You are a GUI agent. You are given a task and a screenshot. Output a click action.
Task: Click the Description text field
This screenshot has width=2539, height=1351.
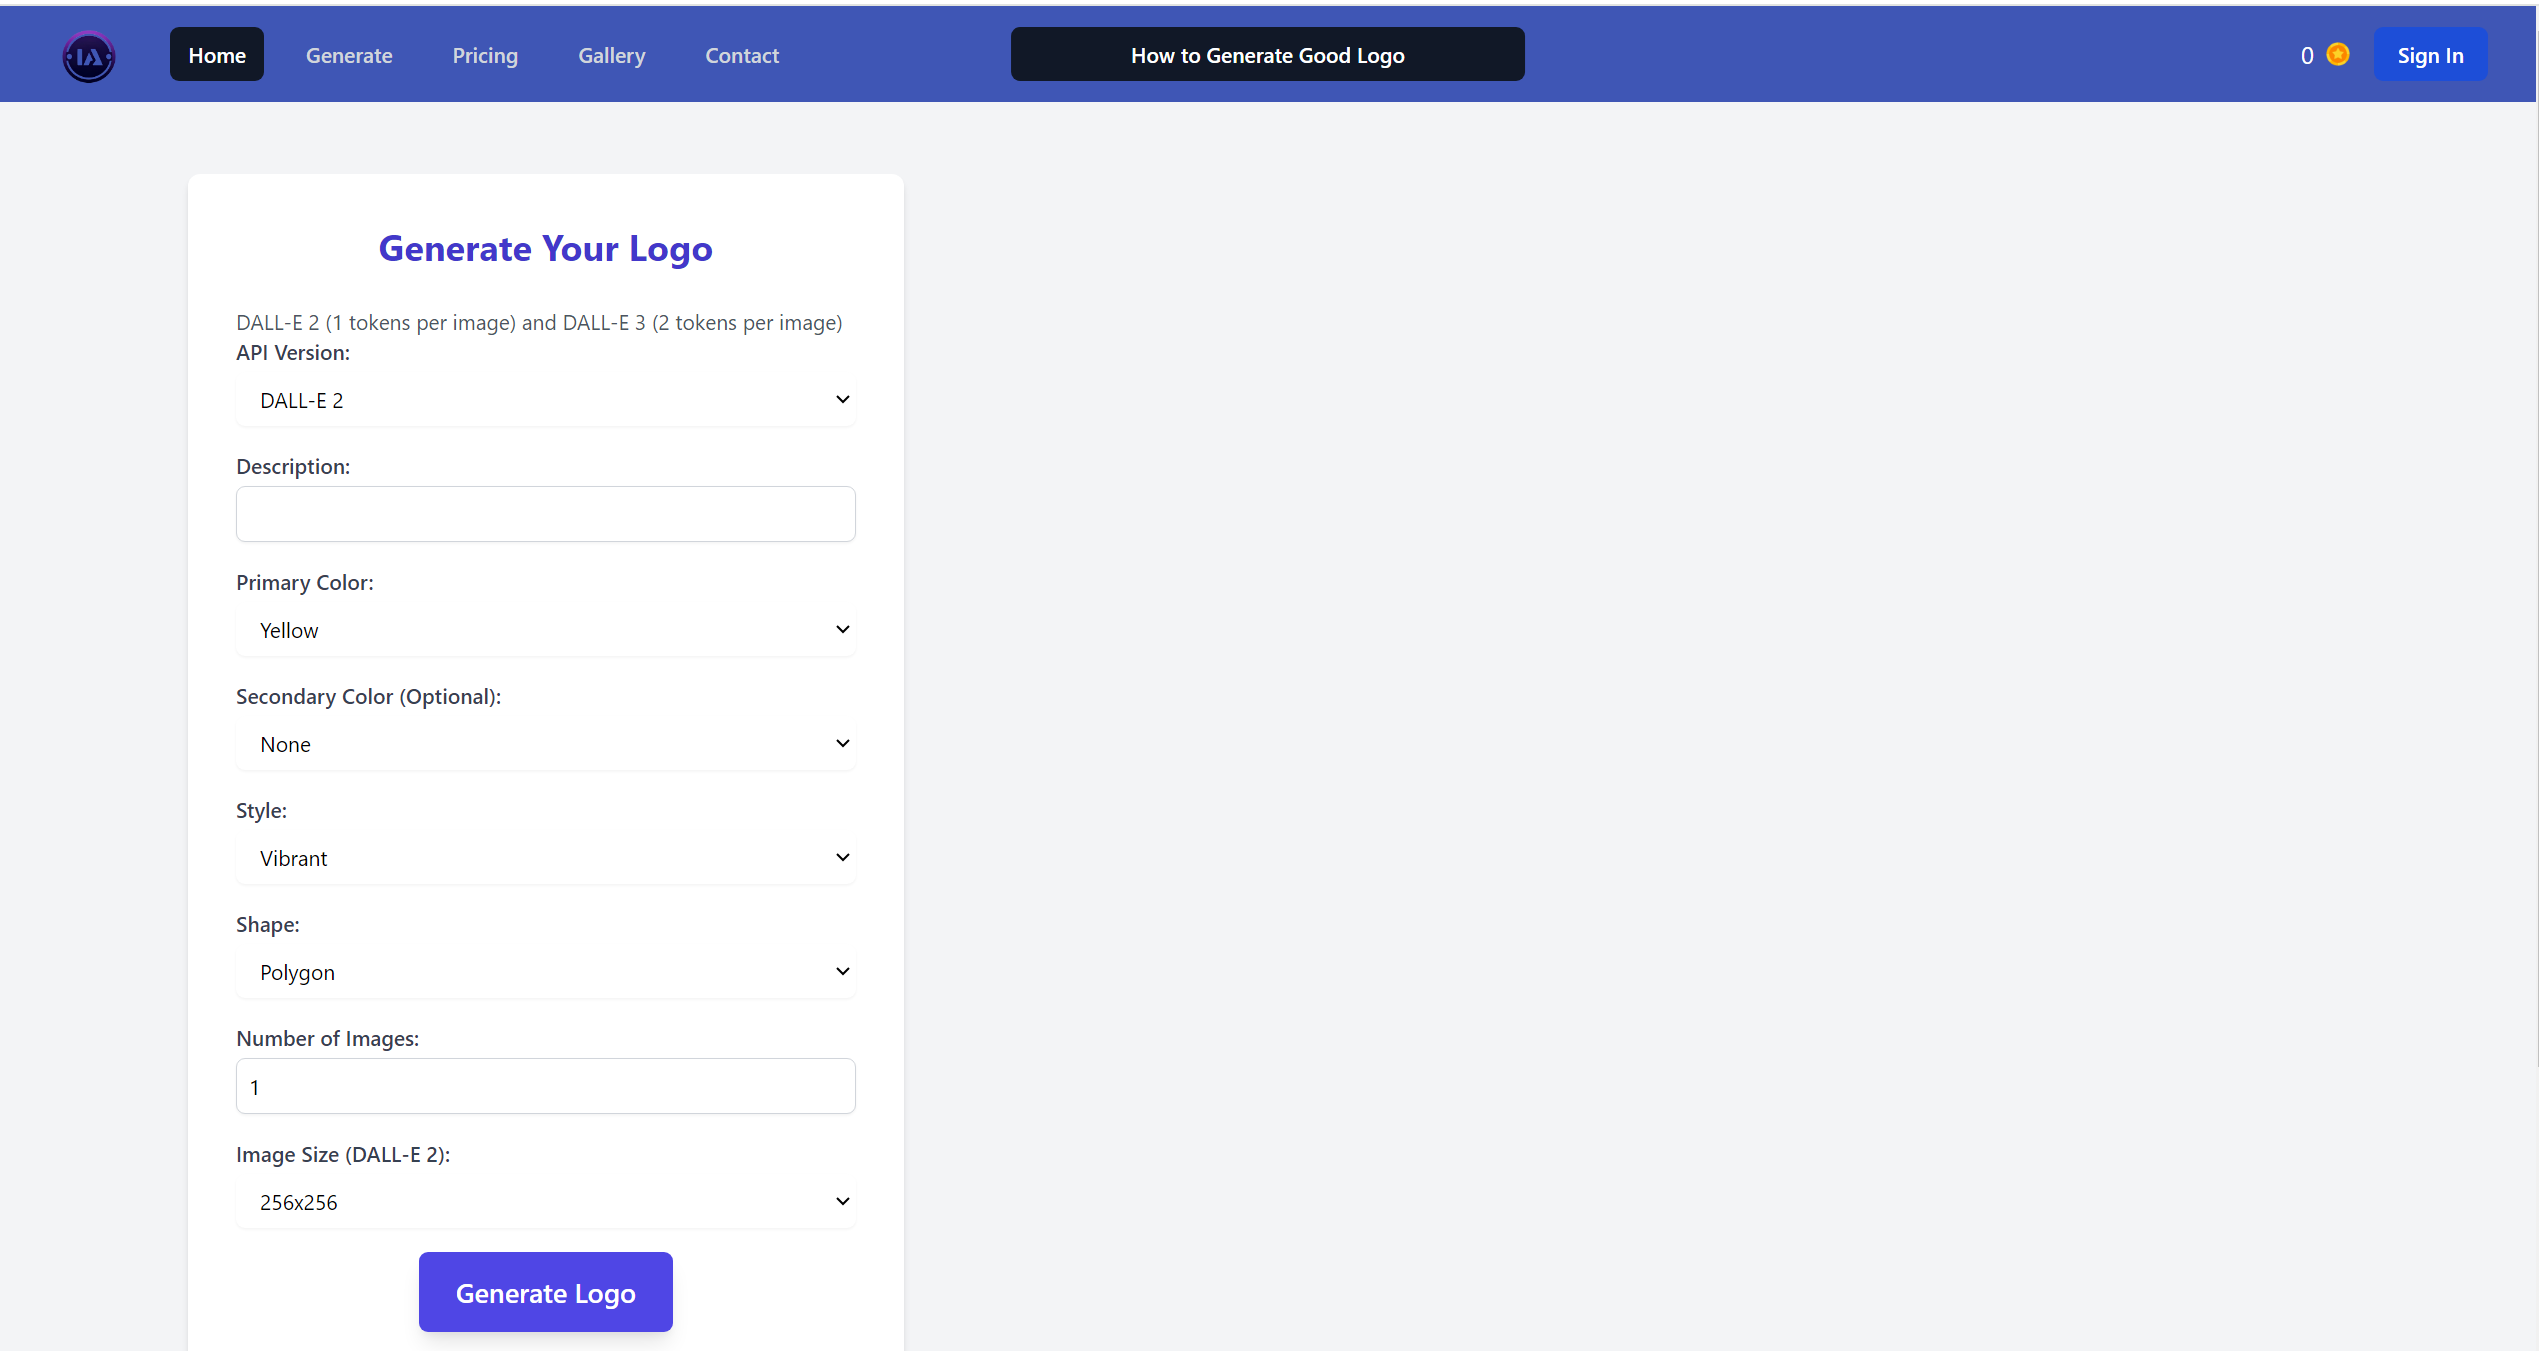[x=545, y=514]
